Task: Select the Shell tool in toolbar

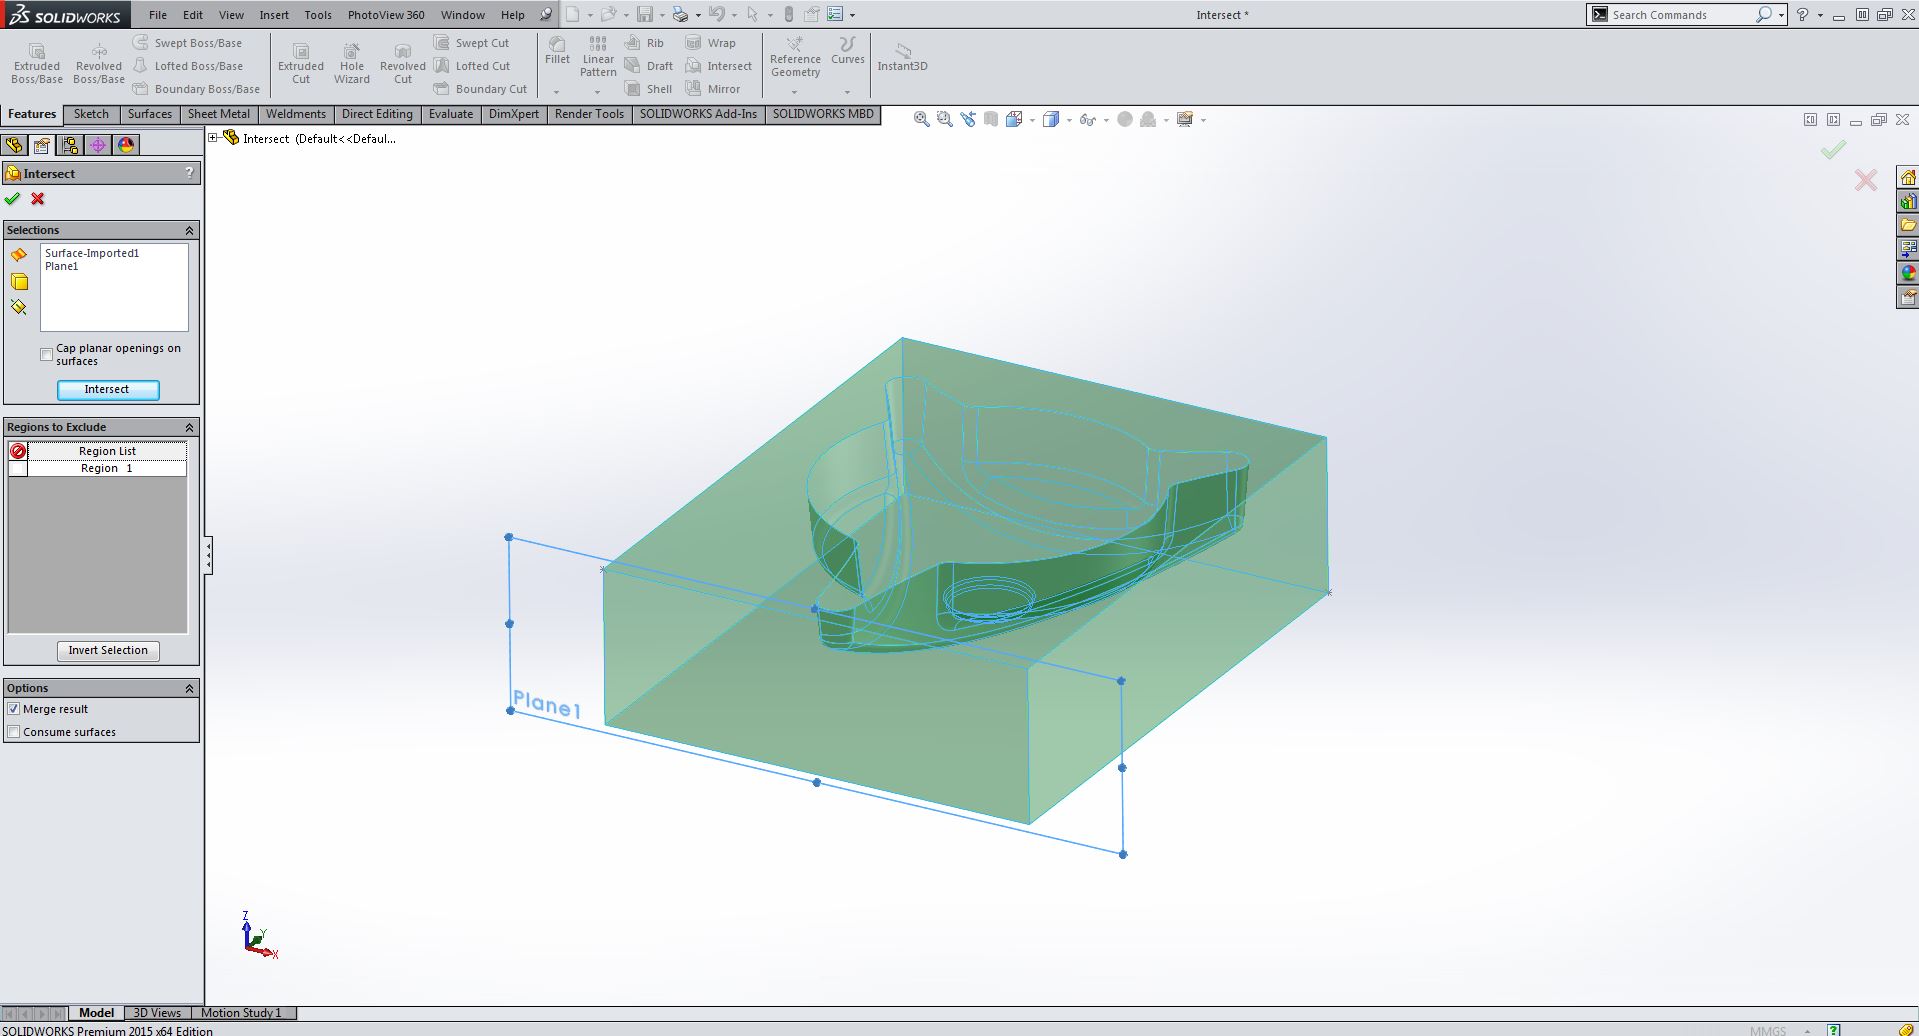Action: pyautogui.click(x=648, y=89)
